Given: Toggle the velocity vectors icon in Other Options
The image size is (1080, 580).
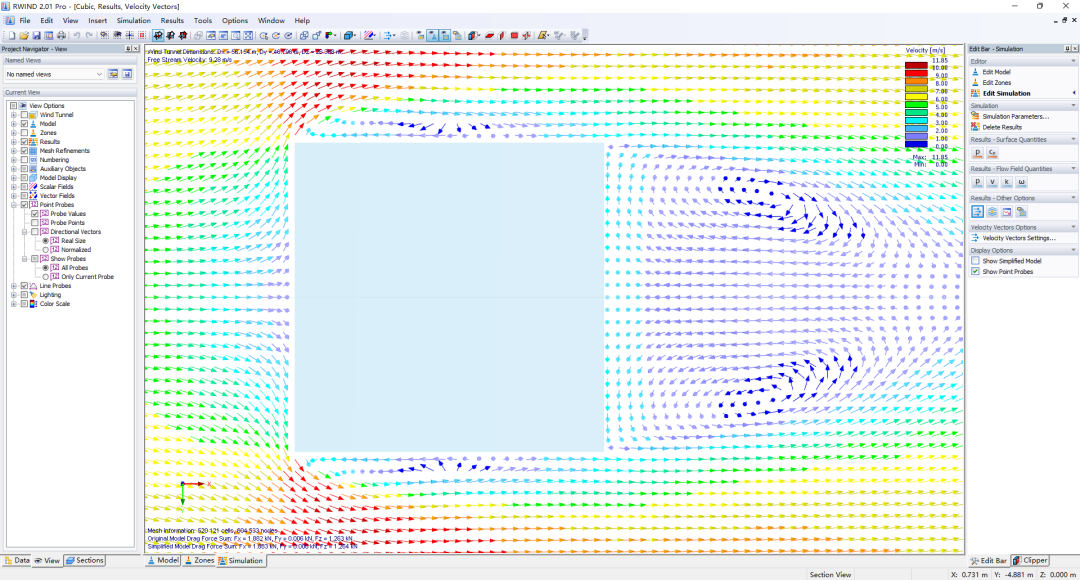Looking at the screenshot, I should (x=977, y=211).
